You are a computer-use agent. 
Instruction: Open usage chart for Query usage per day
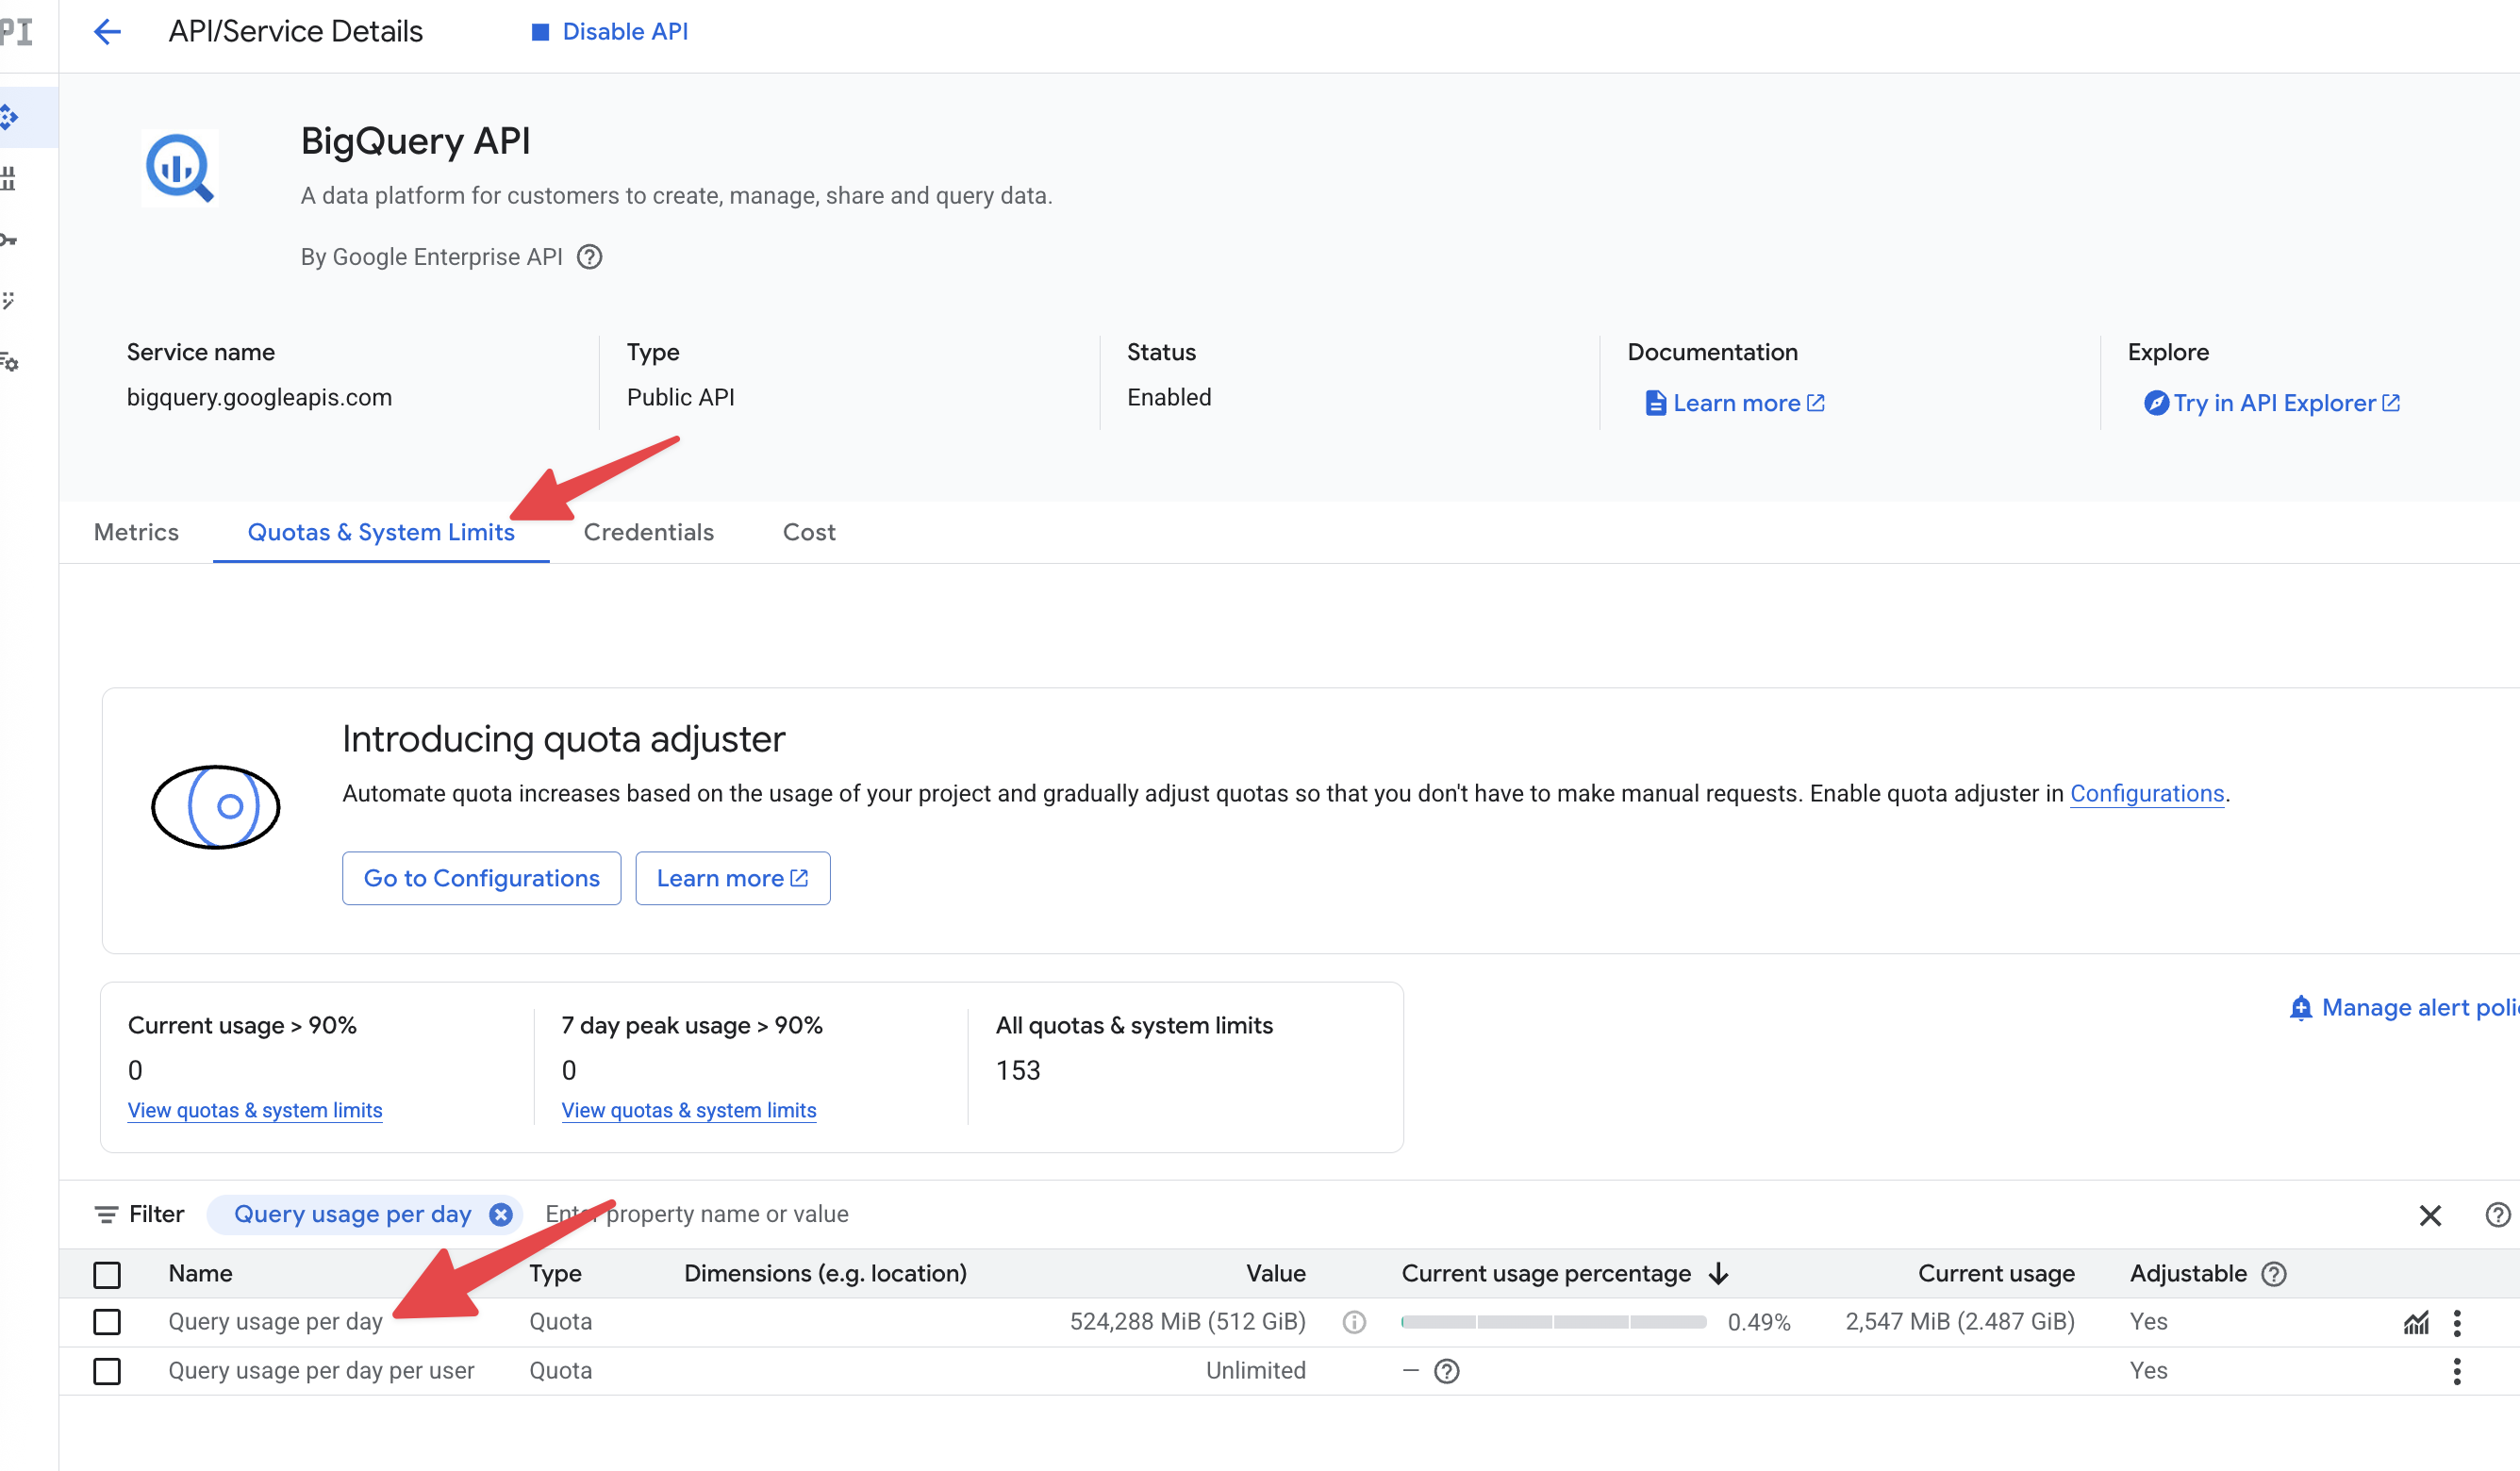pos(2416,1323)
